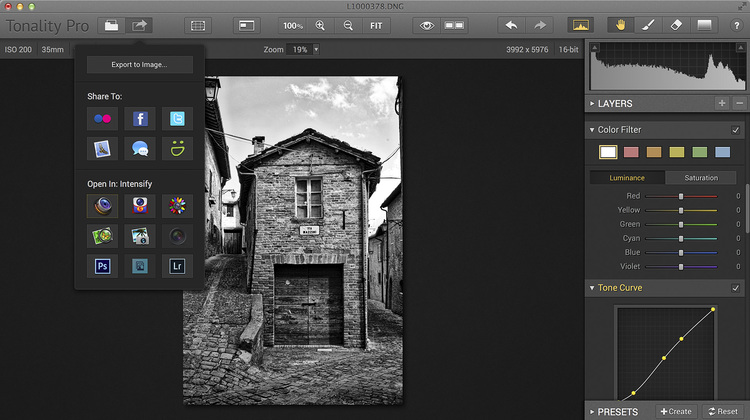Click the FIT zoom button

pos(376,25)
